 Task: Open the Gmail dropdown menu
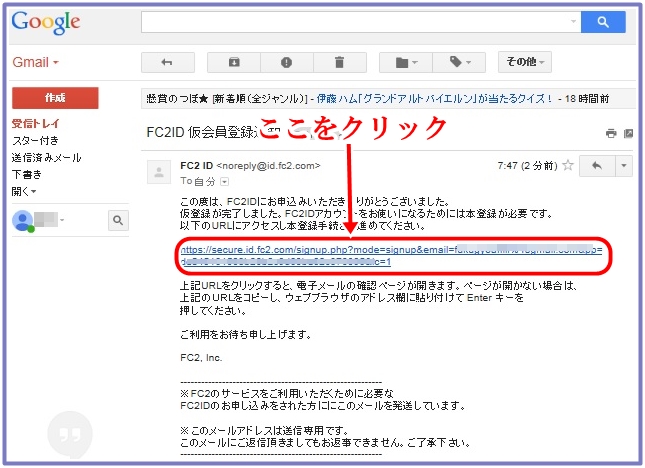click(x=35, y=63)
